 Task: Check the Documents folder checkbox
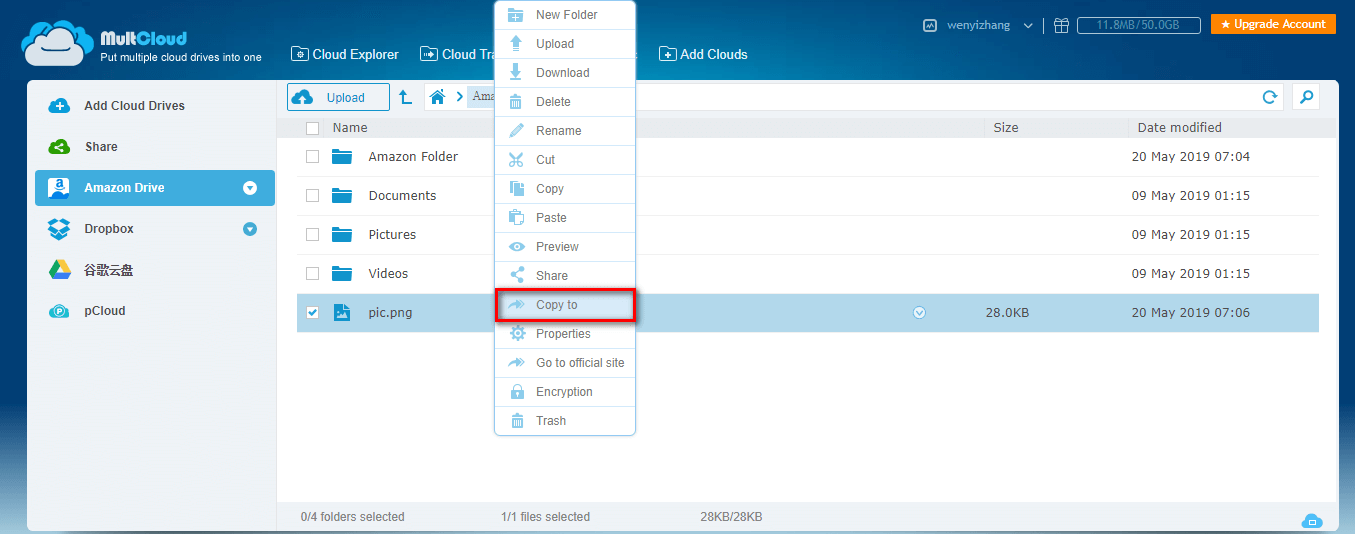(x=312, y=196)
